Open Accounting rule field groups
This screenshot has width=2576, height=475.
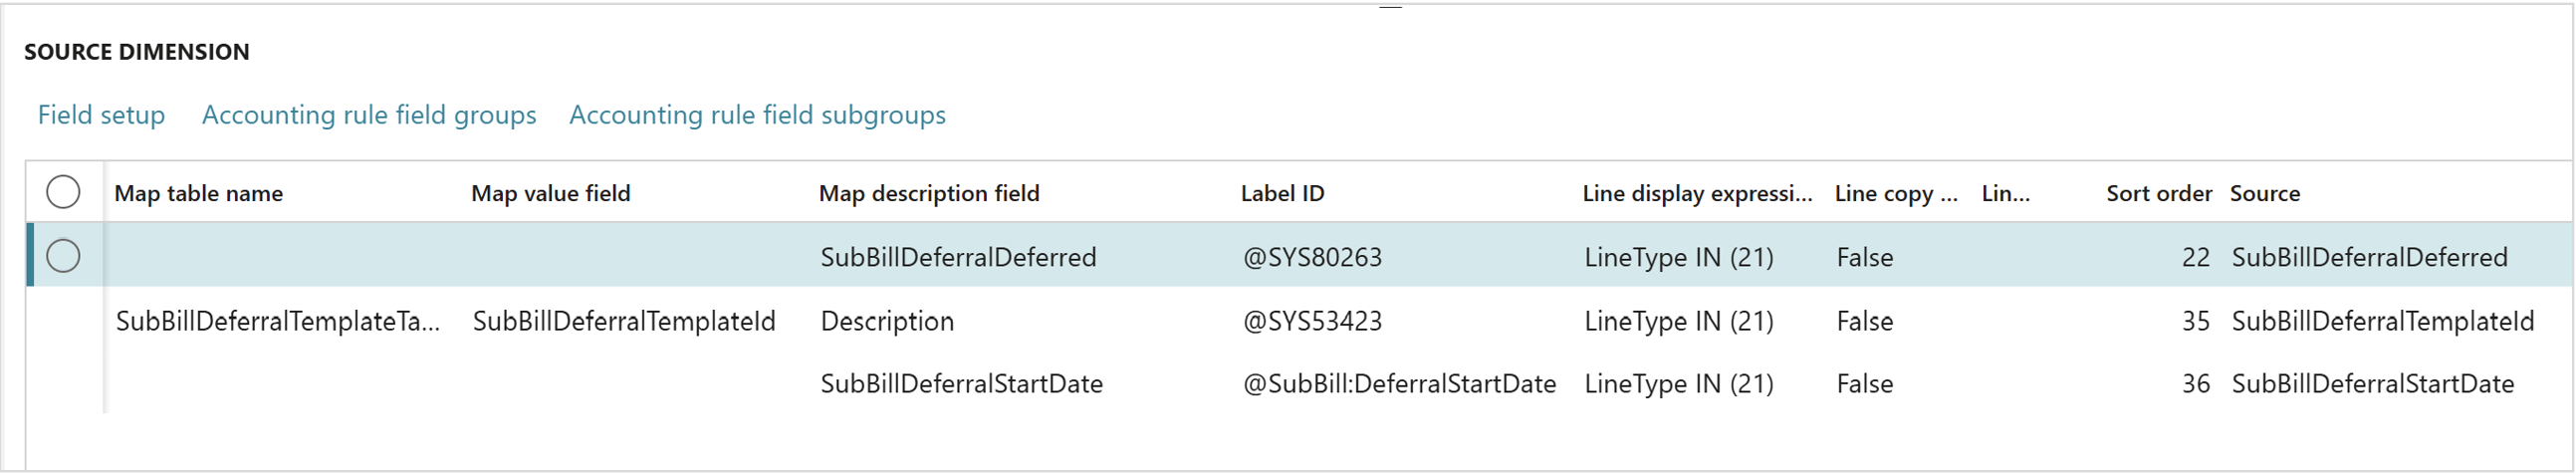click(x=369, y=115)
